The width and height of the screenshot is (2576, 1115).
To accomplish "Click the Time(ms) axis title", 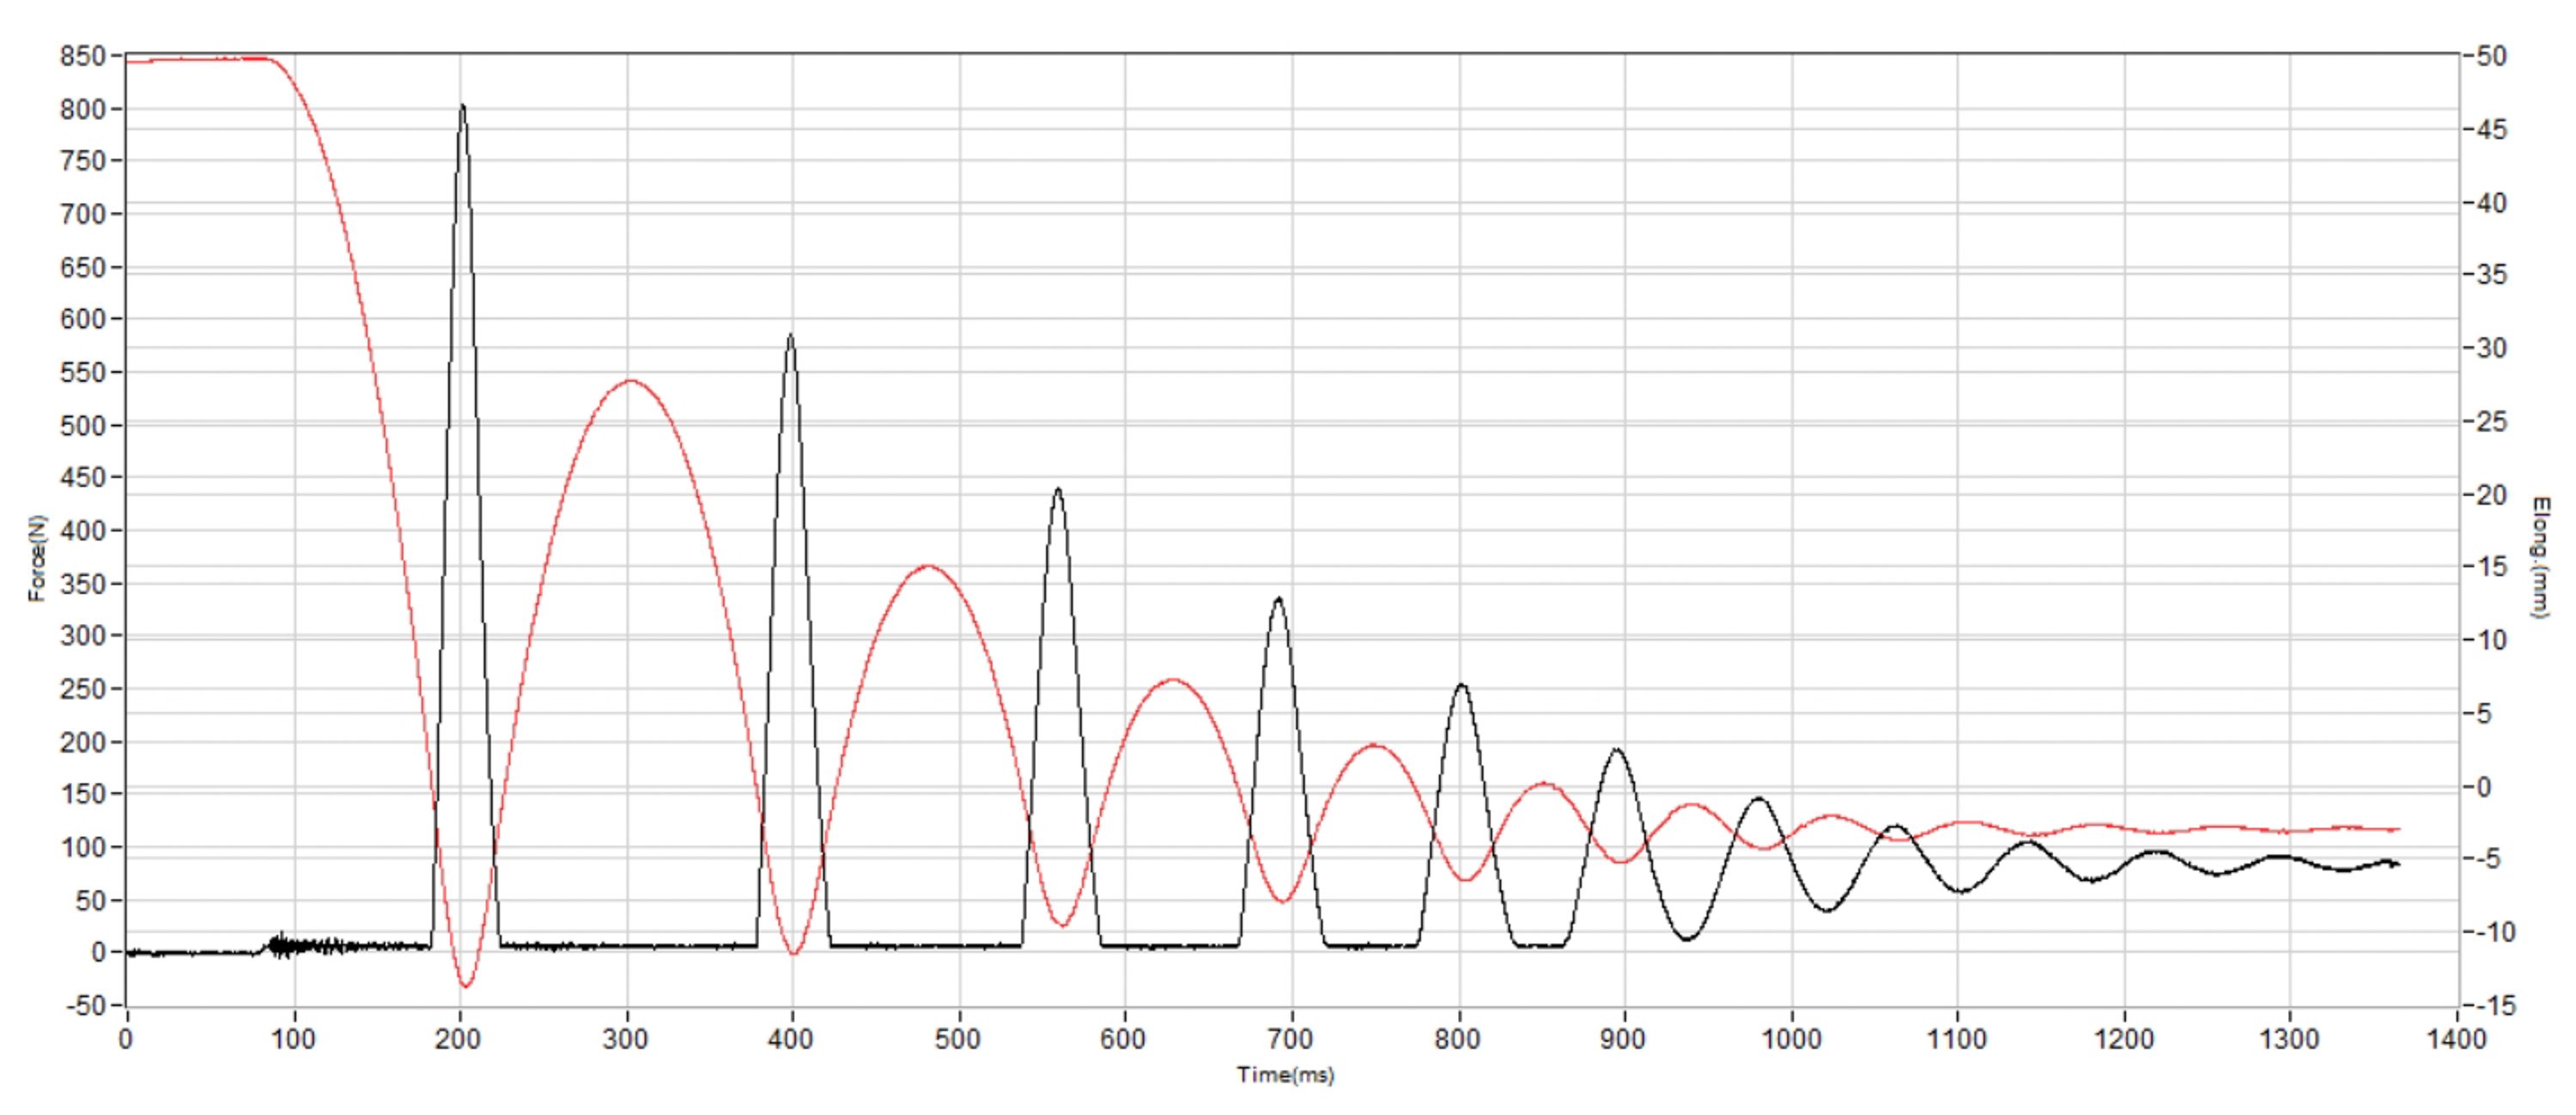I will click(1286, 1075).
